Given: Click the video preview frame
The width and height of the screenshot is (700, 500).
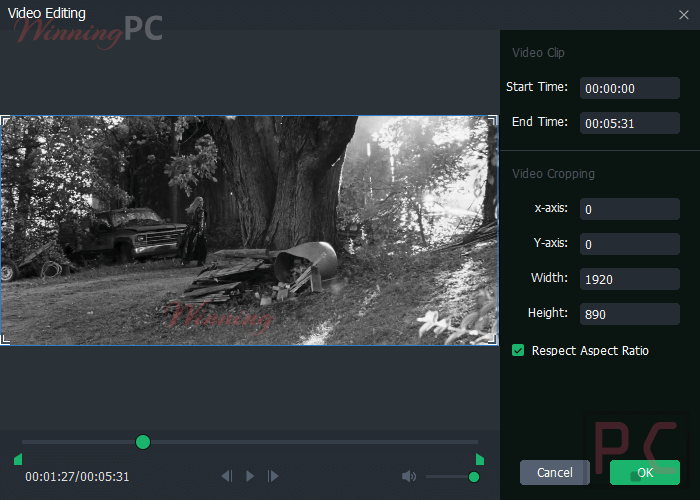Looking at the screenshot, I should [x=249, y=230].
